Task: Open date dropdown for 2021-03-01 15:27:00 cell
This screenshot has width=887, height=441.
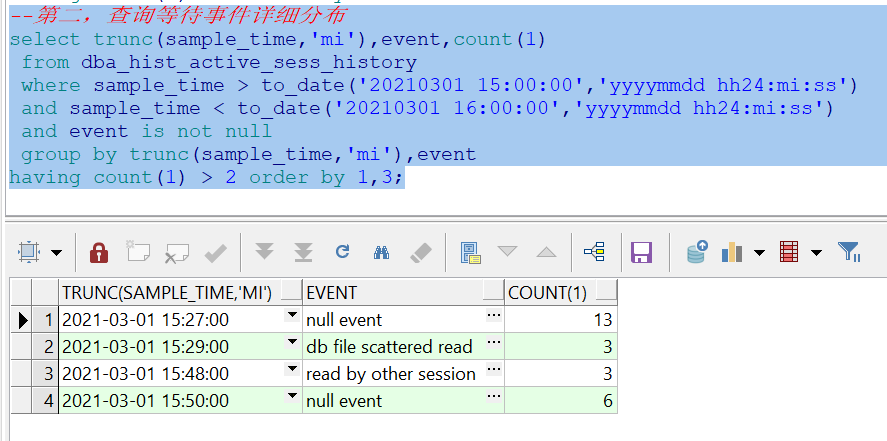Action: (x=292, y=315)
